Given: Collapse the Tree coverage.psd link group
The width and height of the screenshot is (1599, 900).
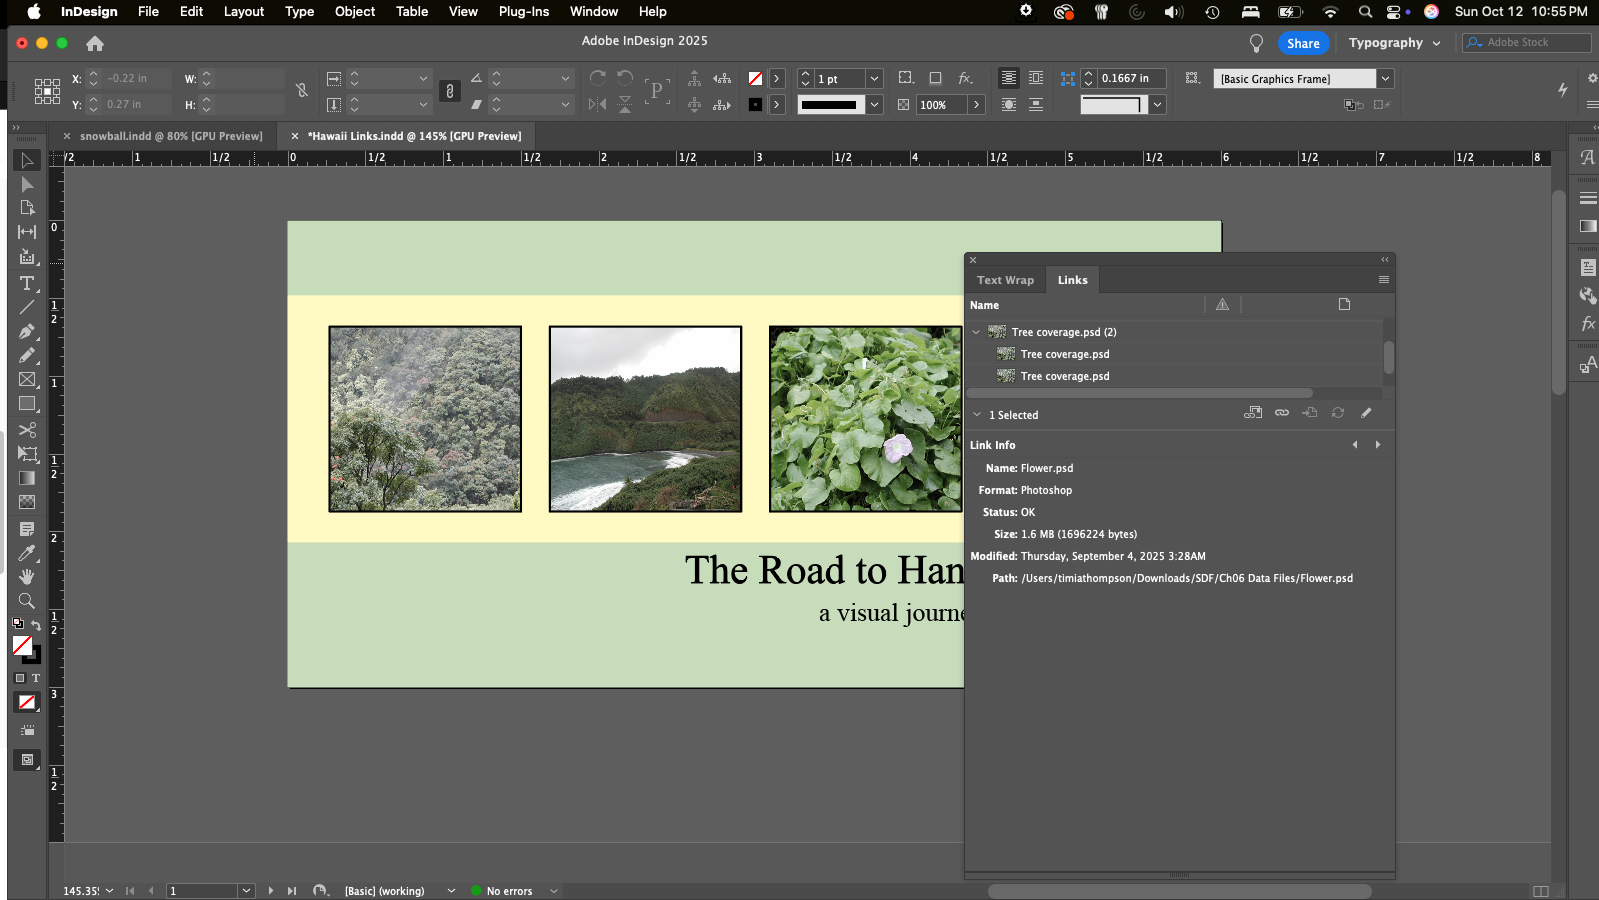Looking at the screenshot, I should [x=976, y=332].
